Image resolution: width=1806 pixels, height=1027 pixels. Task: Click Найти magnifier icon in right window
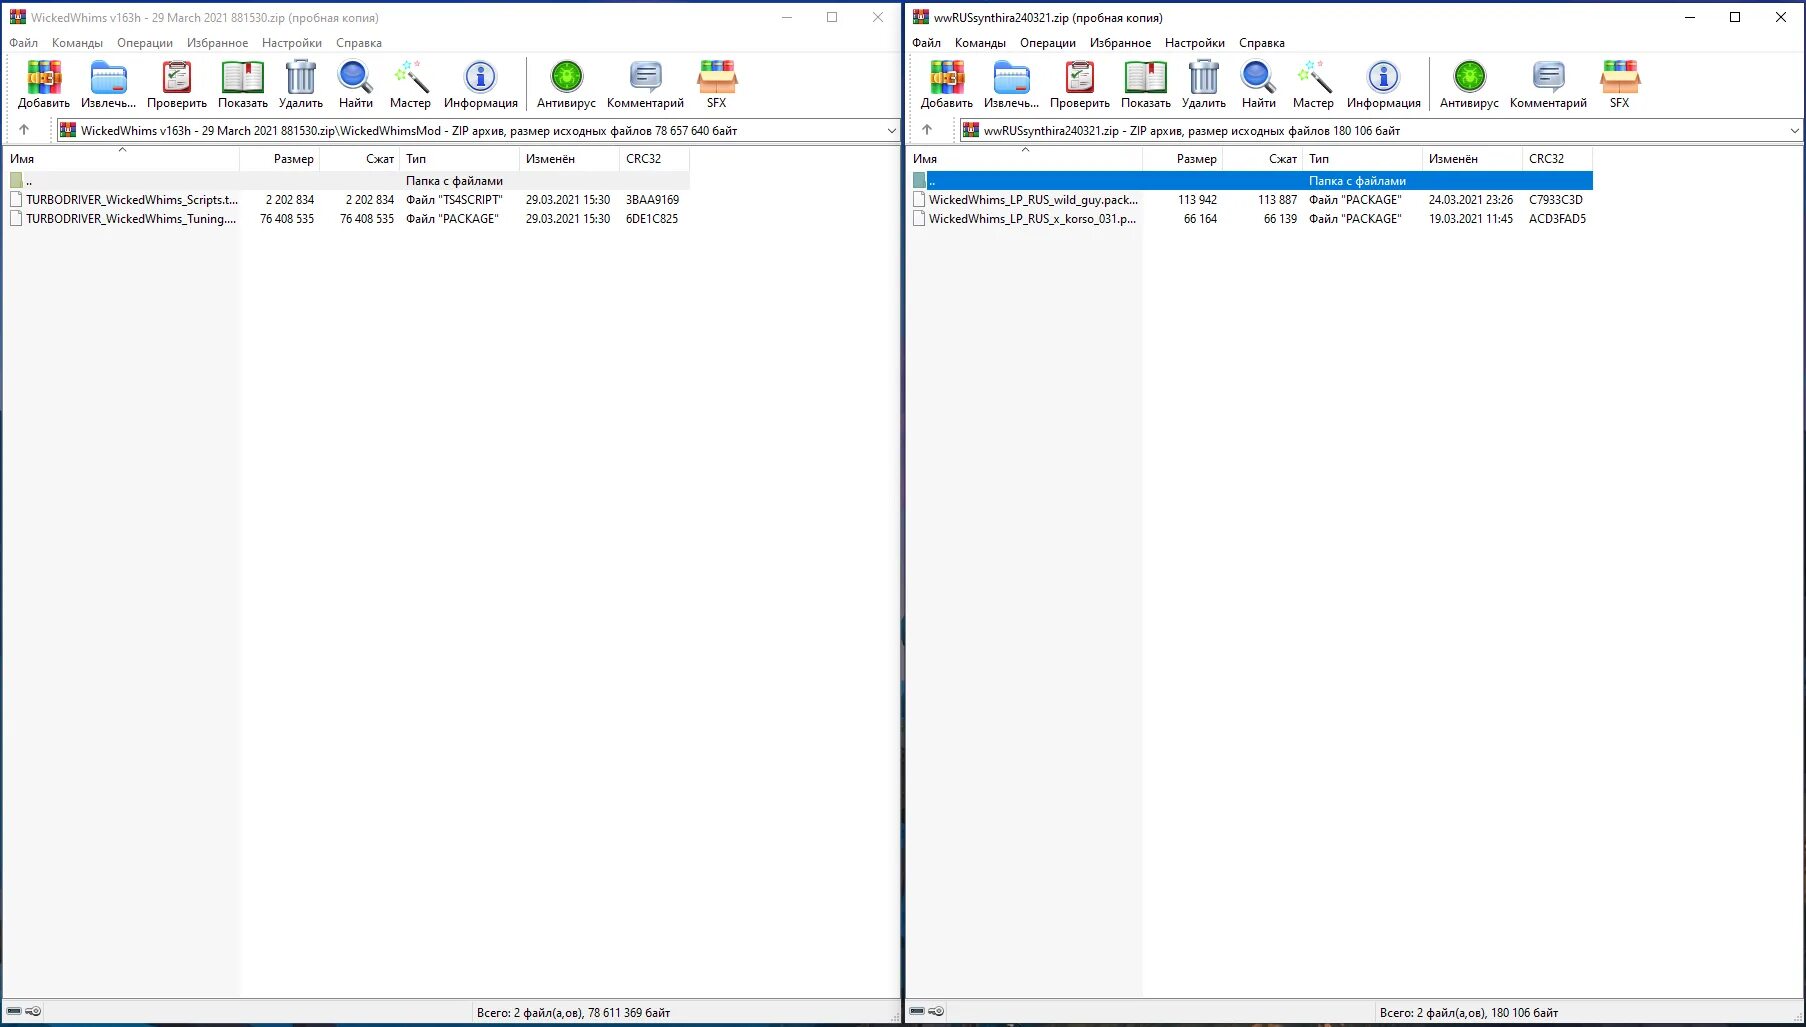click(1258, 84)
